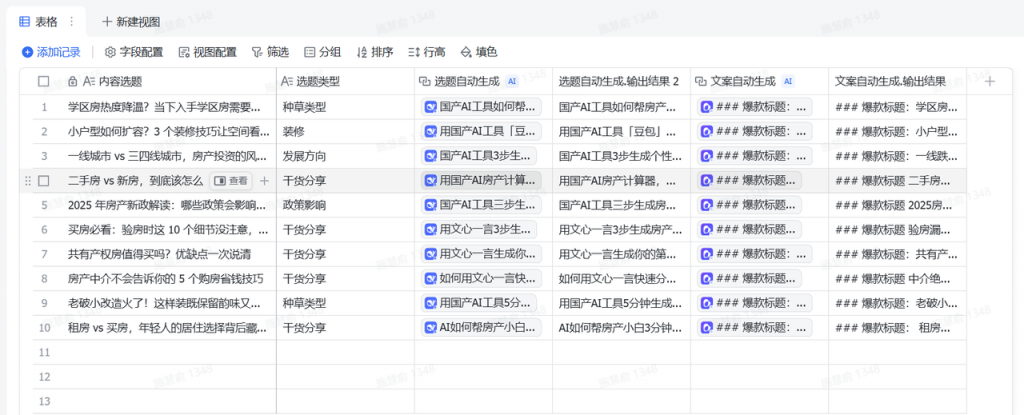This screenshot has width=1024, height=415.
Task: Open the 排序 sort option
Action: click(x=375, y=52)
